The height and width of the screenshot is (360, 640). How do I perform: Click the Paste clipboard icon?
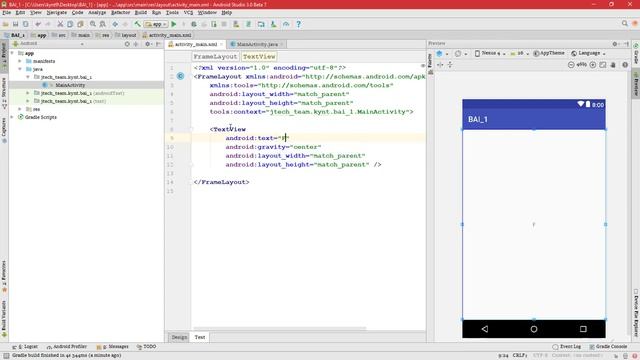[x=80, y=24]
